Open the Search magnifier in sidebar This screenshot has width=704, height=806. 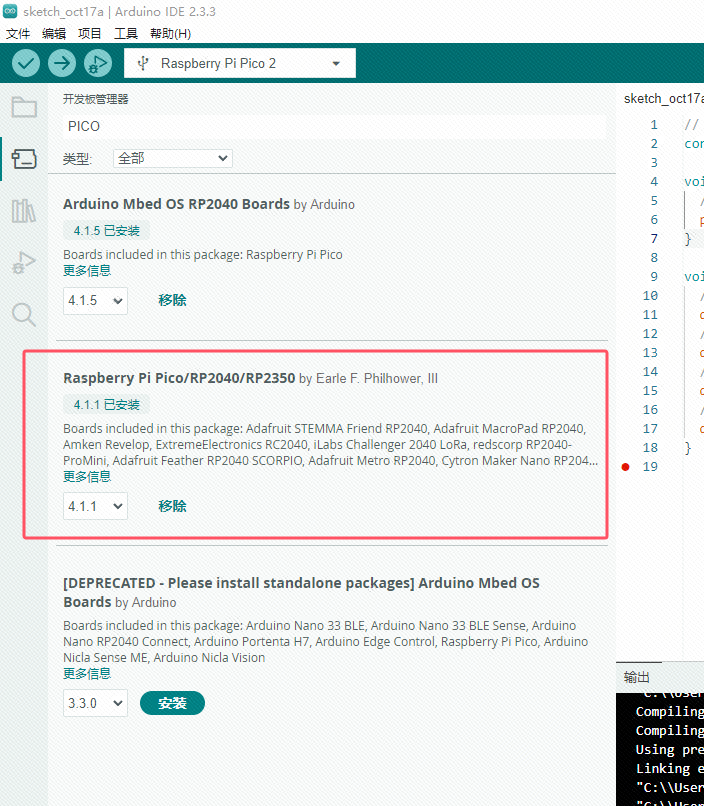(x=24, y=315)
